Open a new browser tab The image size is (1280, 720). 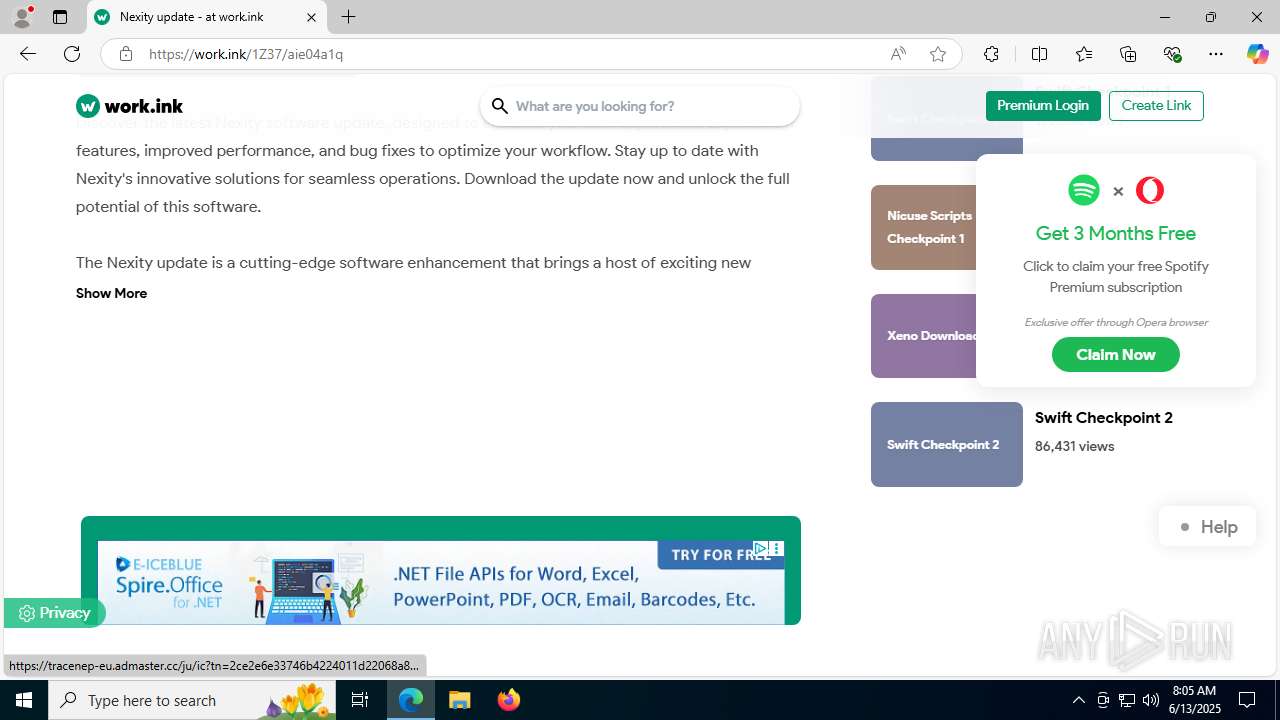pyautogui.click(x=348, y=17)
